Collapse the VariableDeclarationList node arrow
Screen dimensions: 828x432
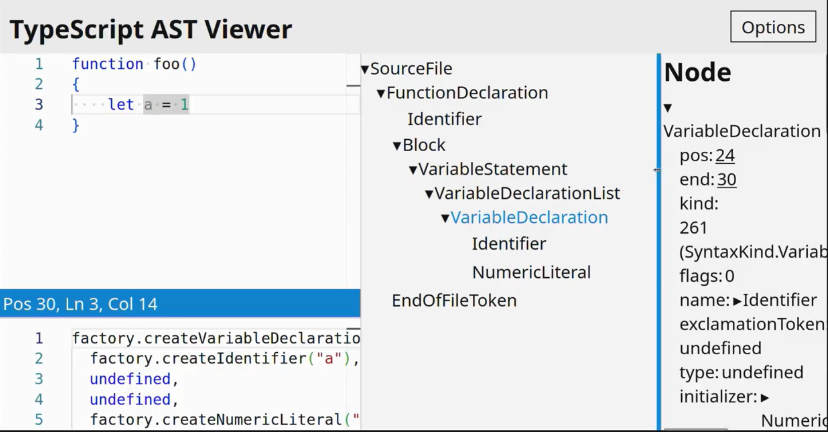click(x=429, y=194)
